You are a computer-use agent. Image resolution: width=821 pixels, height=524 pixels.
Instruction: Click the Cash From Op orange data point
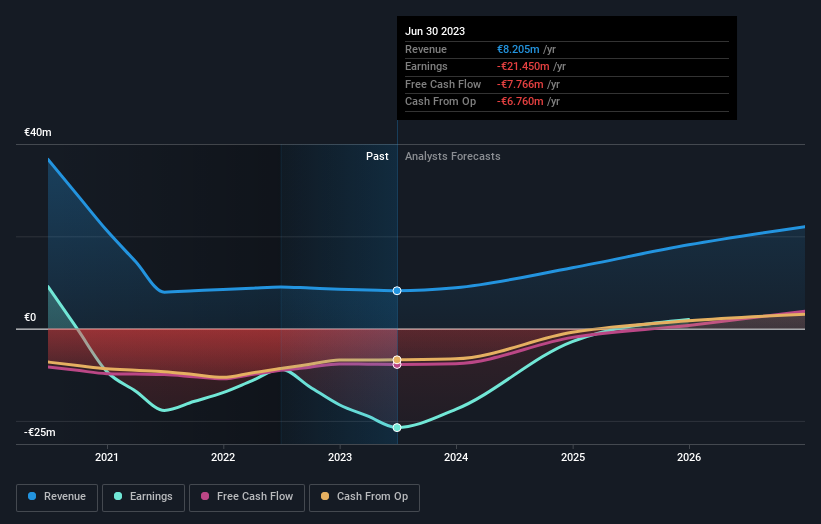pyautogui.click(x=397, y=360)
